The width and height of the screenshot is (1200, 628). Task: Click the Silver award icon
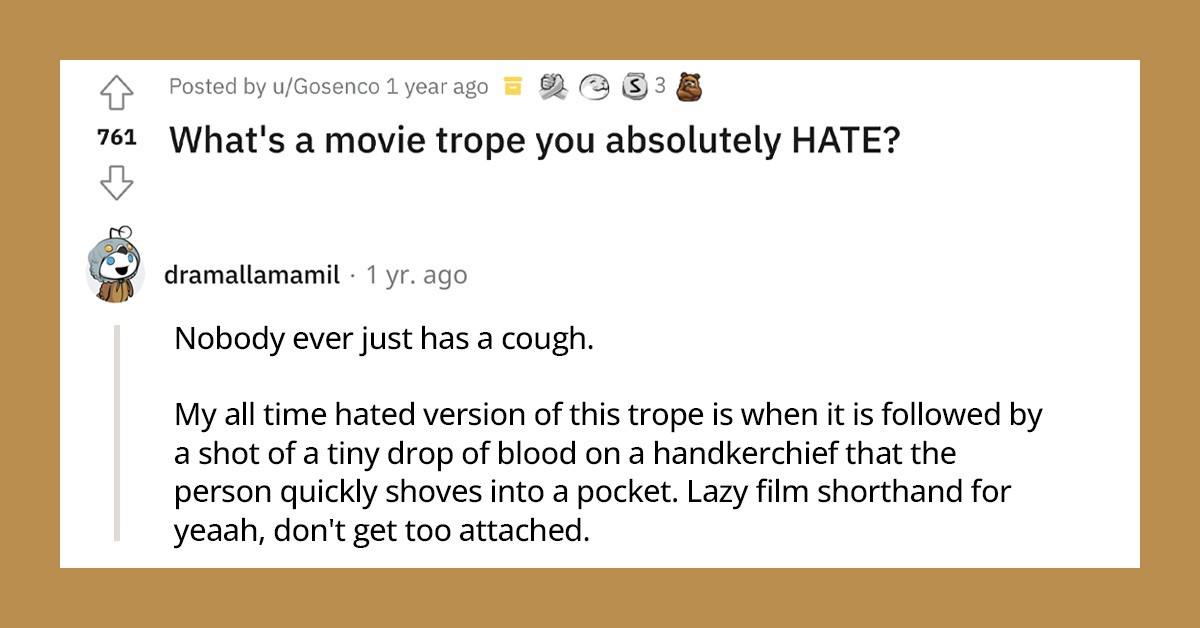coord(635,87)
